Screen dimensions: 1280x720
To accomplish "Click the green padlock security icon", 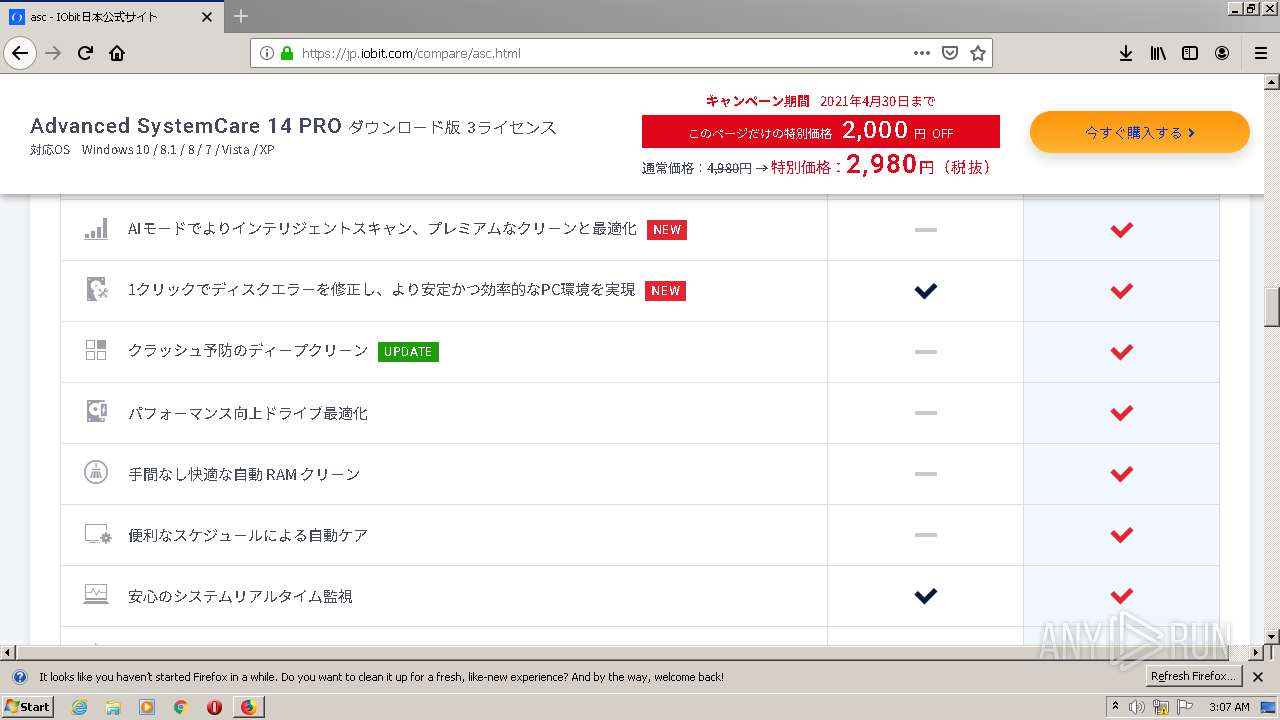I will click(287, 53).
